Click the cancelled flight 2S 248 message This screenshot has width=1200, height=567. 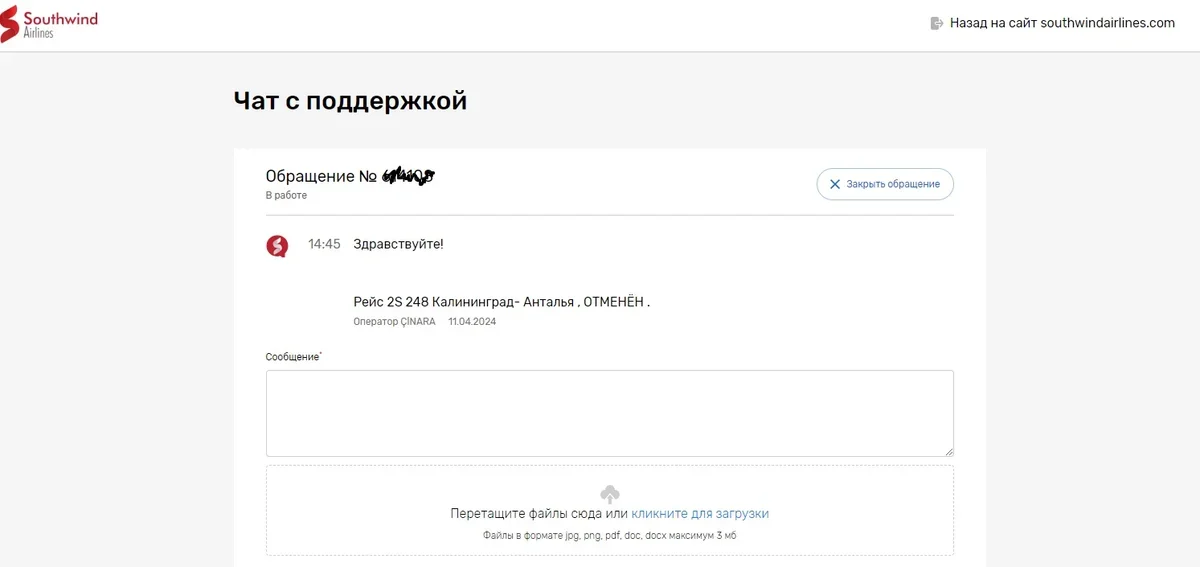tap(501, 301)
